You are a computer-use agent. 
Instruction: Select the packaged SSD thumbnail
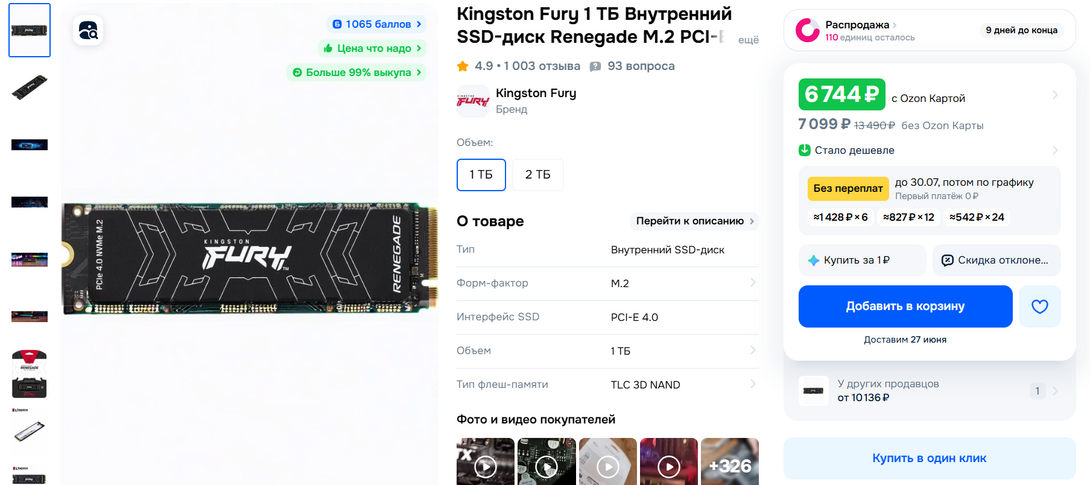29,374
